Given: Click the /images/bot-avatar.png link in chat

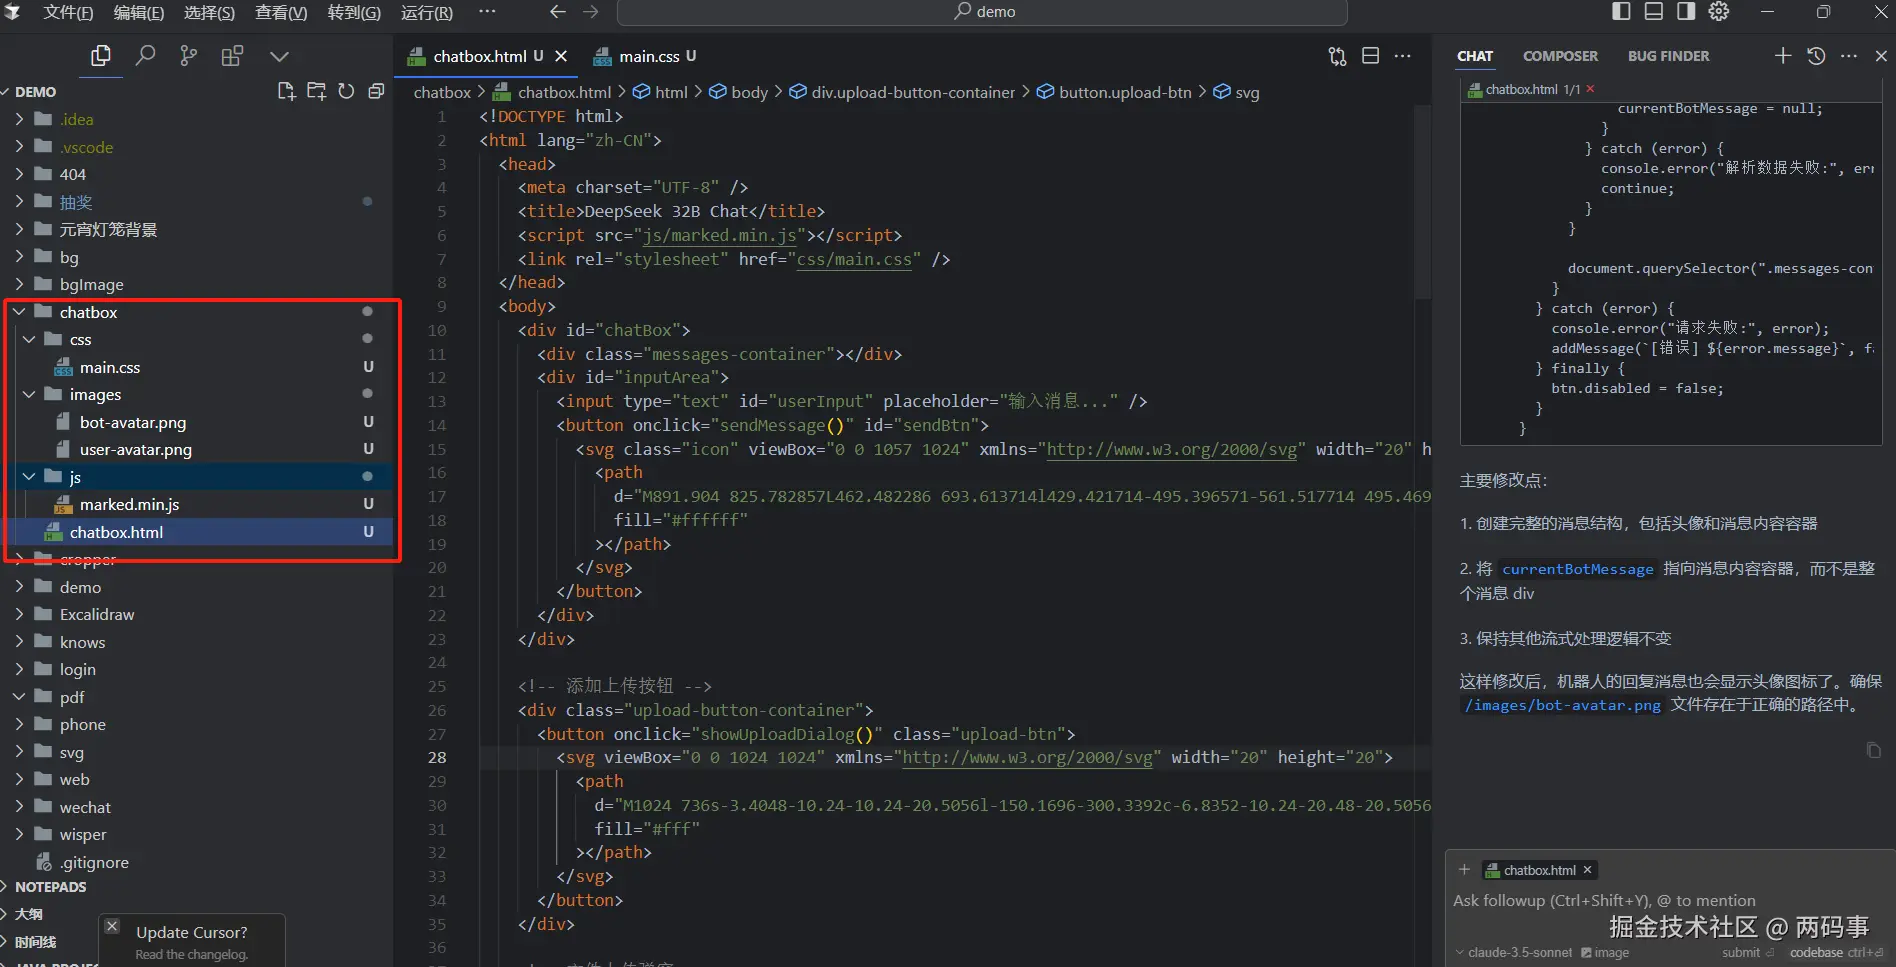Looking at the screenshot, I should [1562, 705].
